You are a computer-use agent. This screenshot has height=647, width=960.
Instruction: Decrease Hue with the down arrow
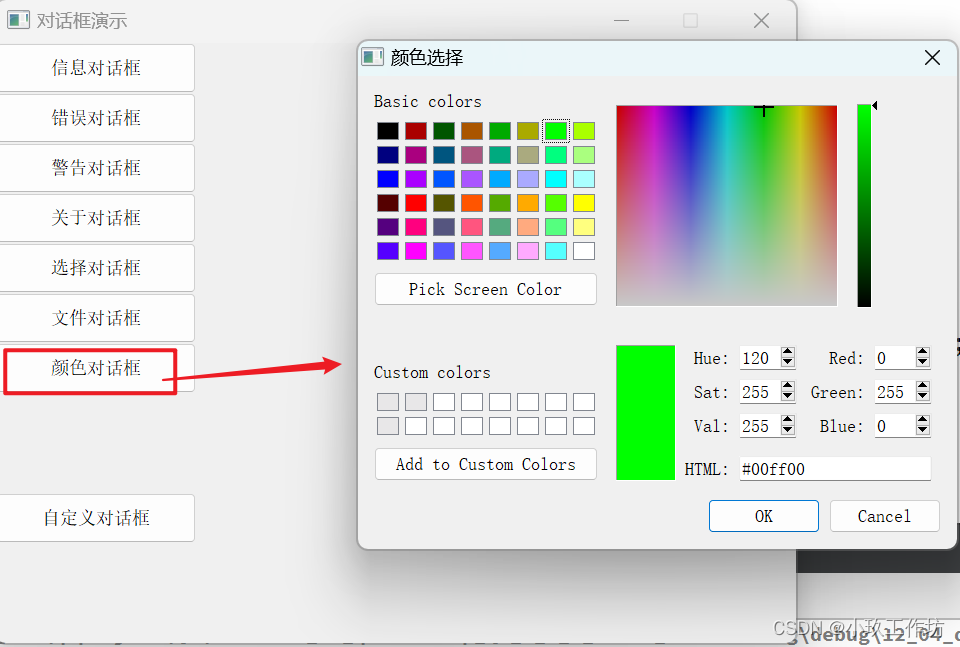(x=788, y=362)
